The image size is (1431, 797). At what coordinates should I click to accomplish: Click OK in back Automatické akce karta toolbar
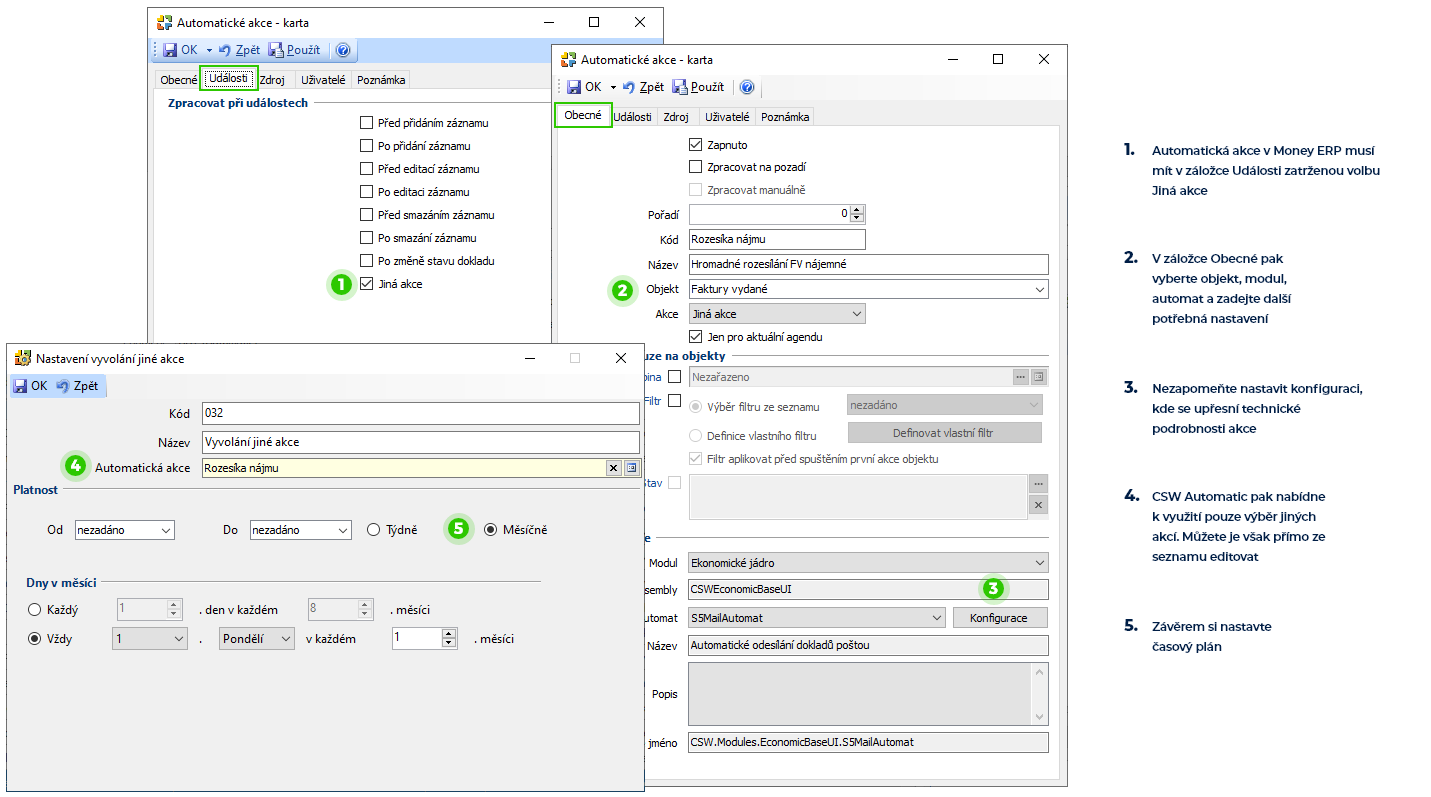click(180, 50)
